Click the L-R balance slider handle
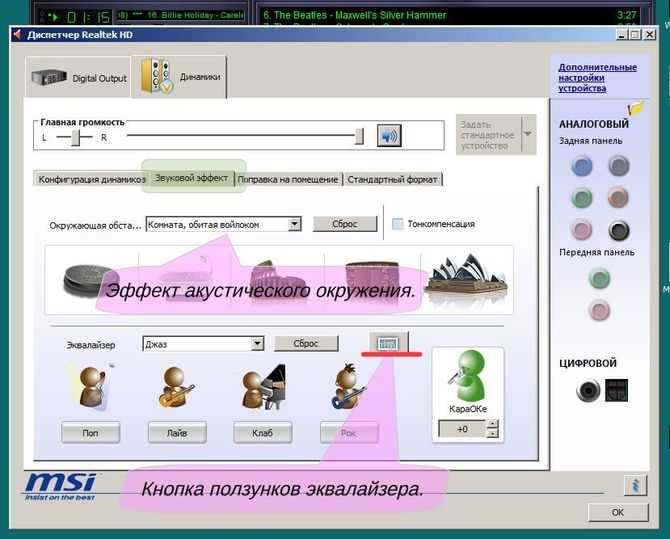 pyautogui.click(x=76, y=137)
